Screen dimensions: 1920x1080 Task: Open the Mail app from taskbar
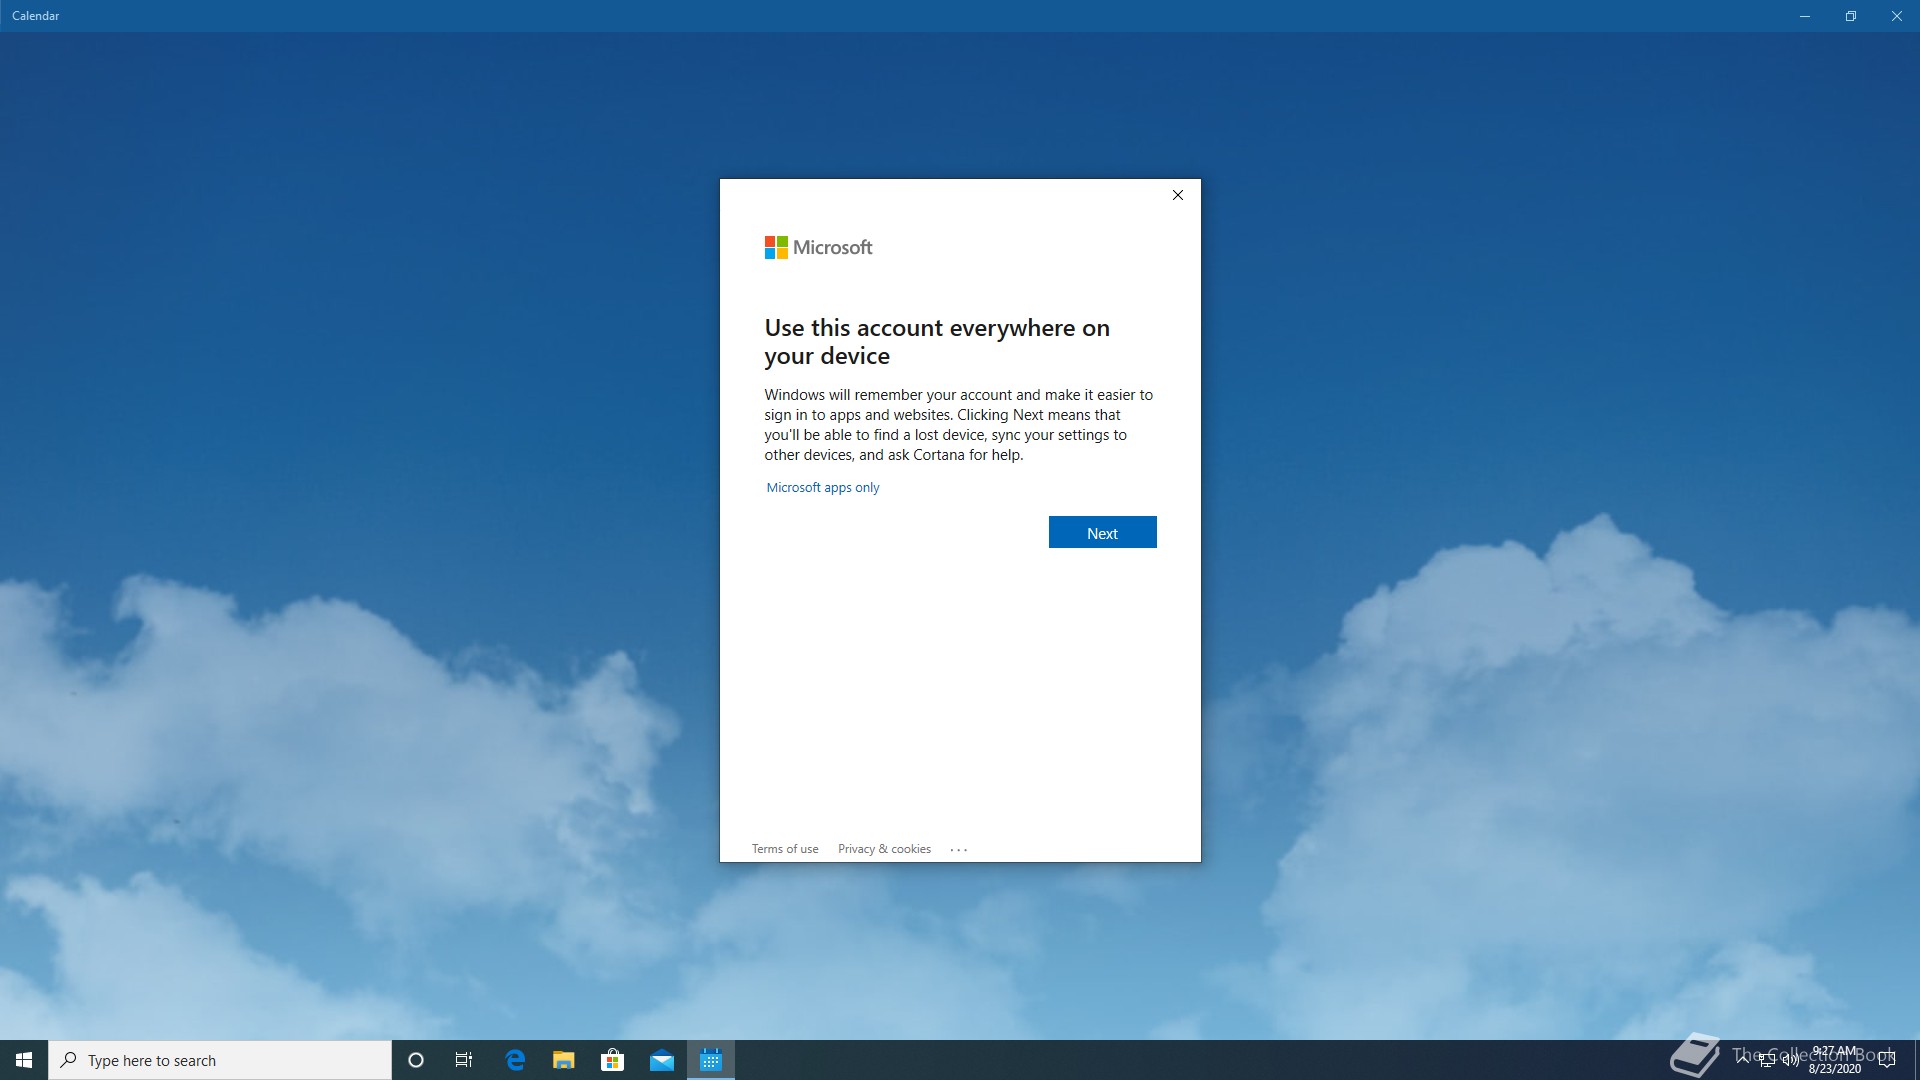tap(661, 1060)
